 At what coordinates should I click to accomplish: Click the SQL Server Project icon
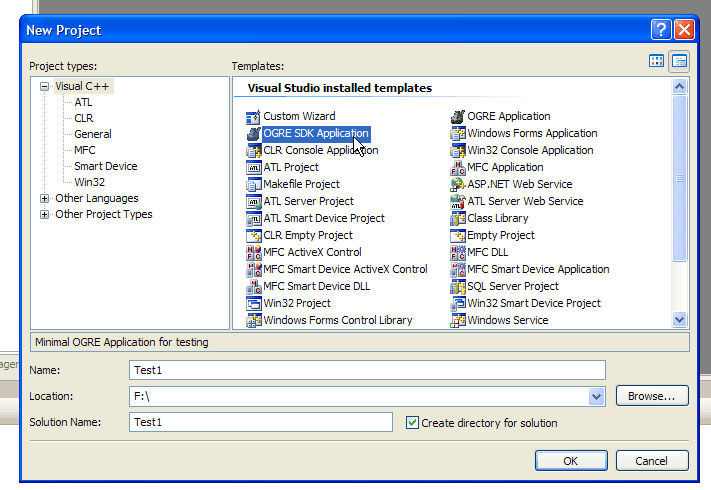(458, 286)
